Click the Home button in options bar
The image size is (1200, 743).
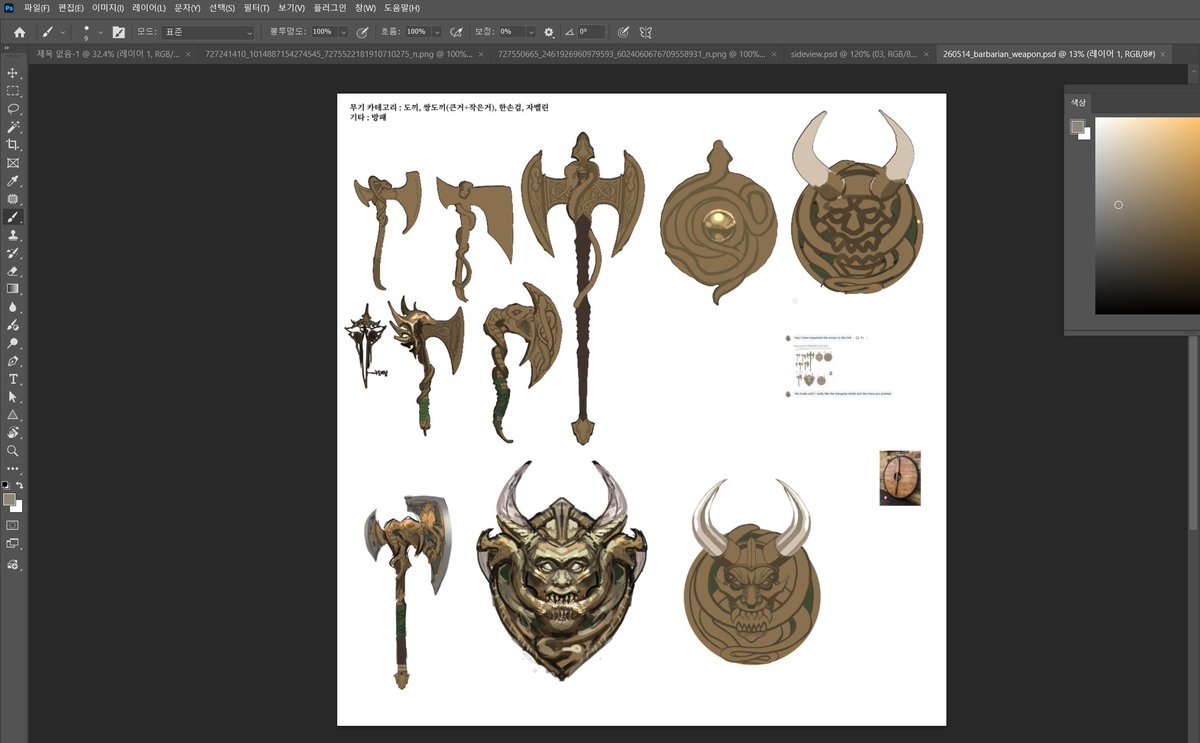click(x=19, y=32)
